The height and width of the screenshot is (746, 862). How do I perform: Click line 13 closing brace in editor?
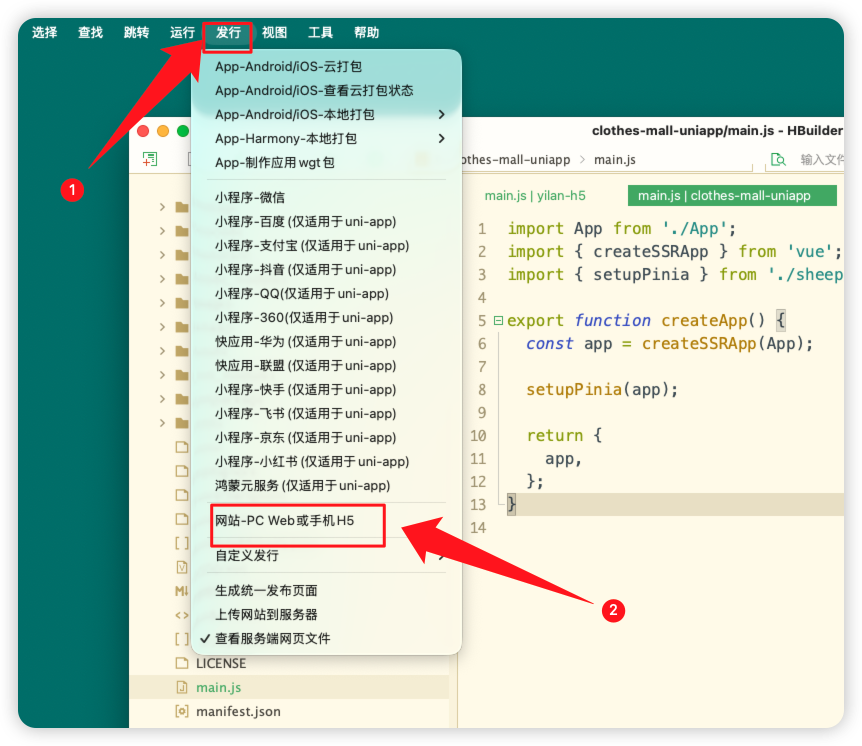click(511, 504)
